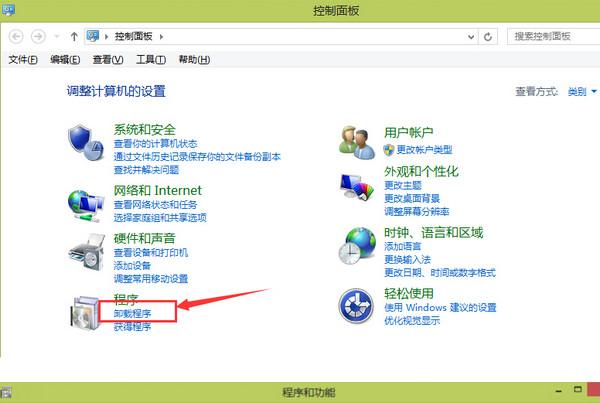Click 查看你的计算机状态 link
Image resolution: width=600 pixels, height=403 pixels.
point(155,144)
